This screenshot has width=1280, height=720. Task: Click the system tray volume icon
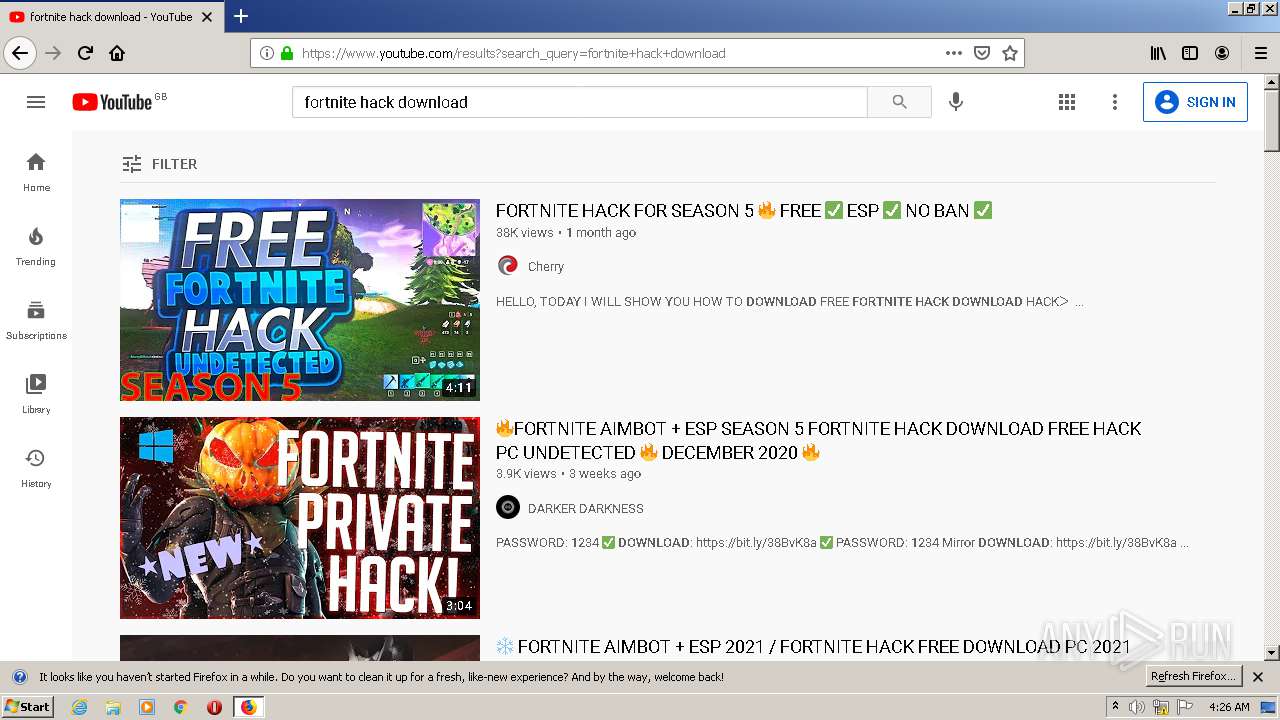(x=1136, y=707)
